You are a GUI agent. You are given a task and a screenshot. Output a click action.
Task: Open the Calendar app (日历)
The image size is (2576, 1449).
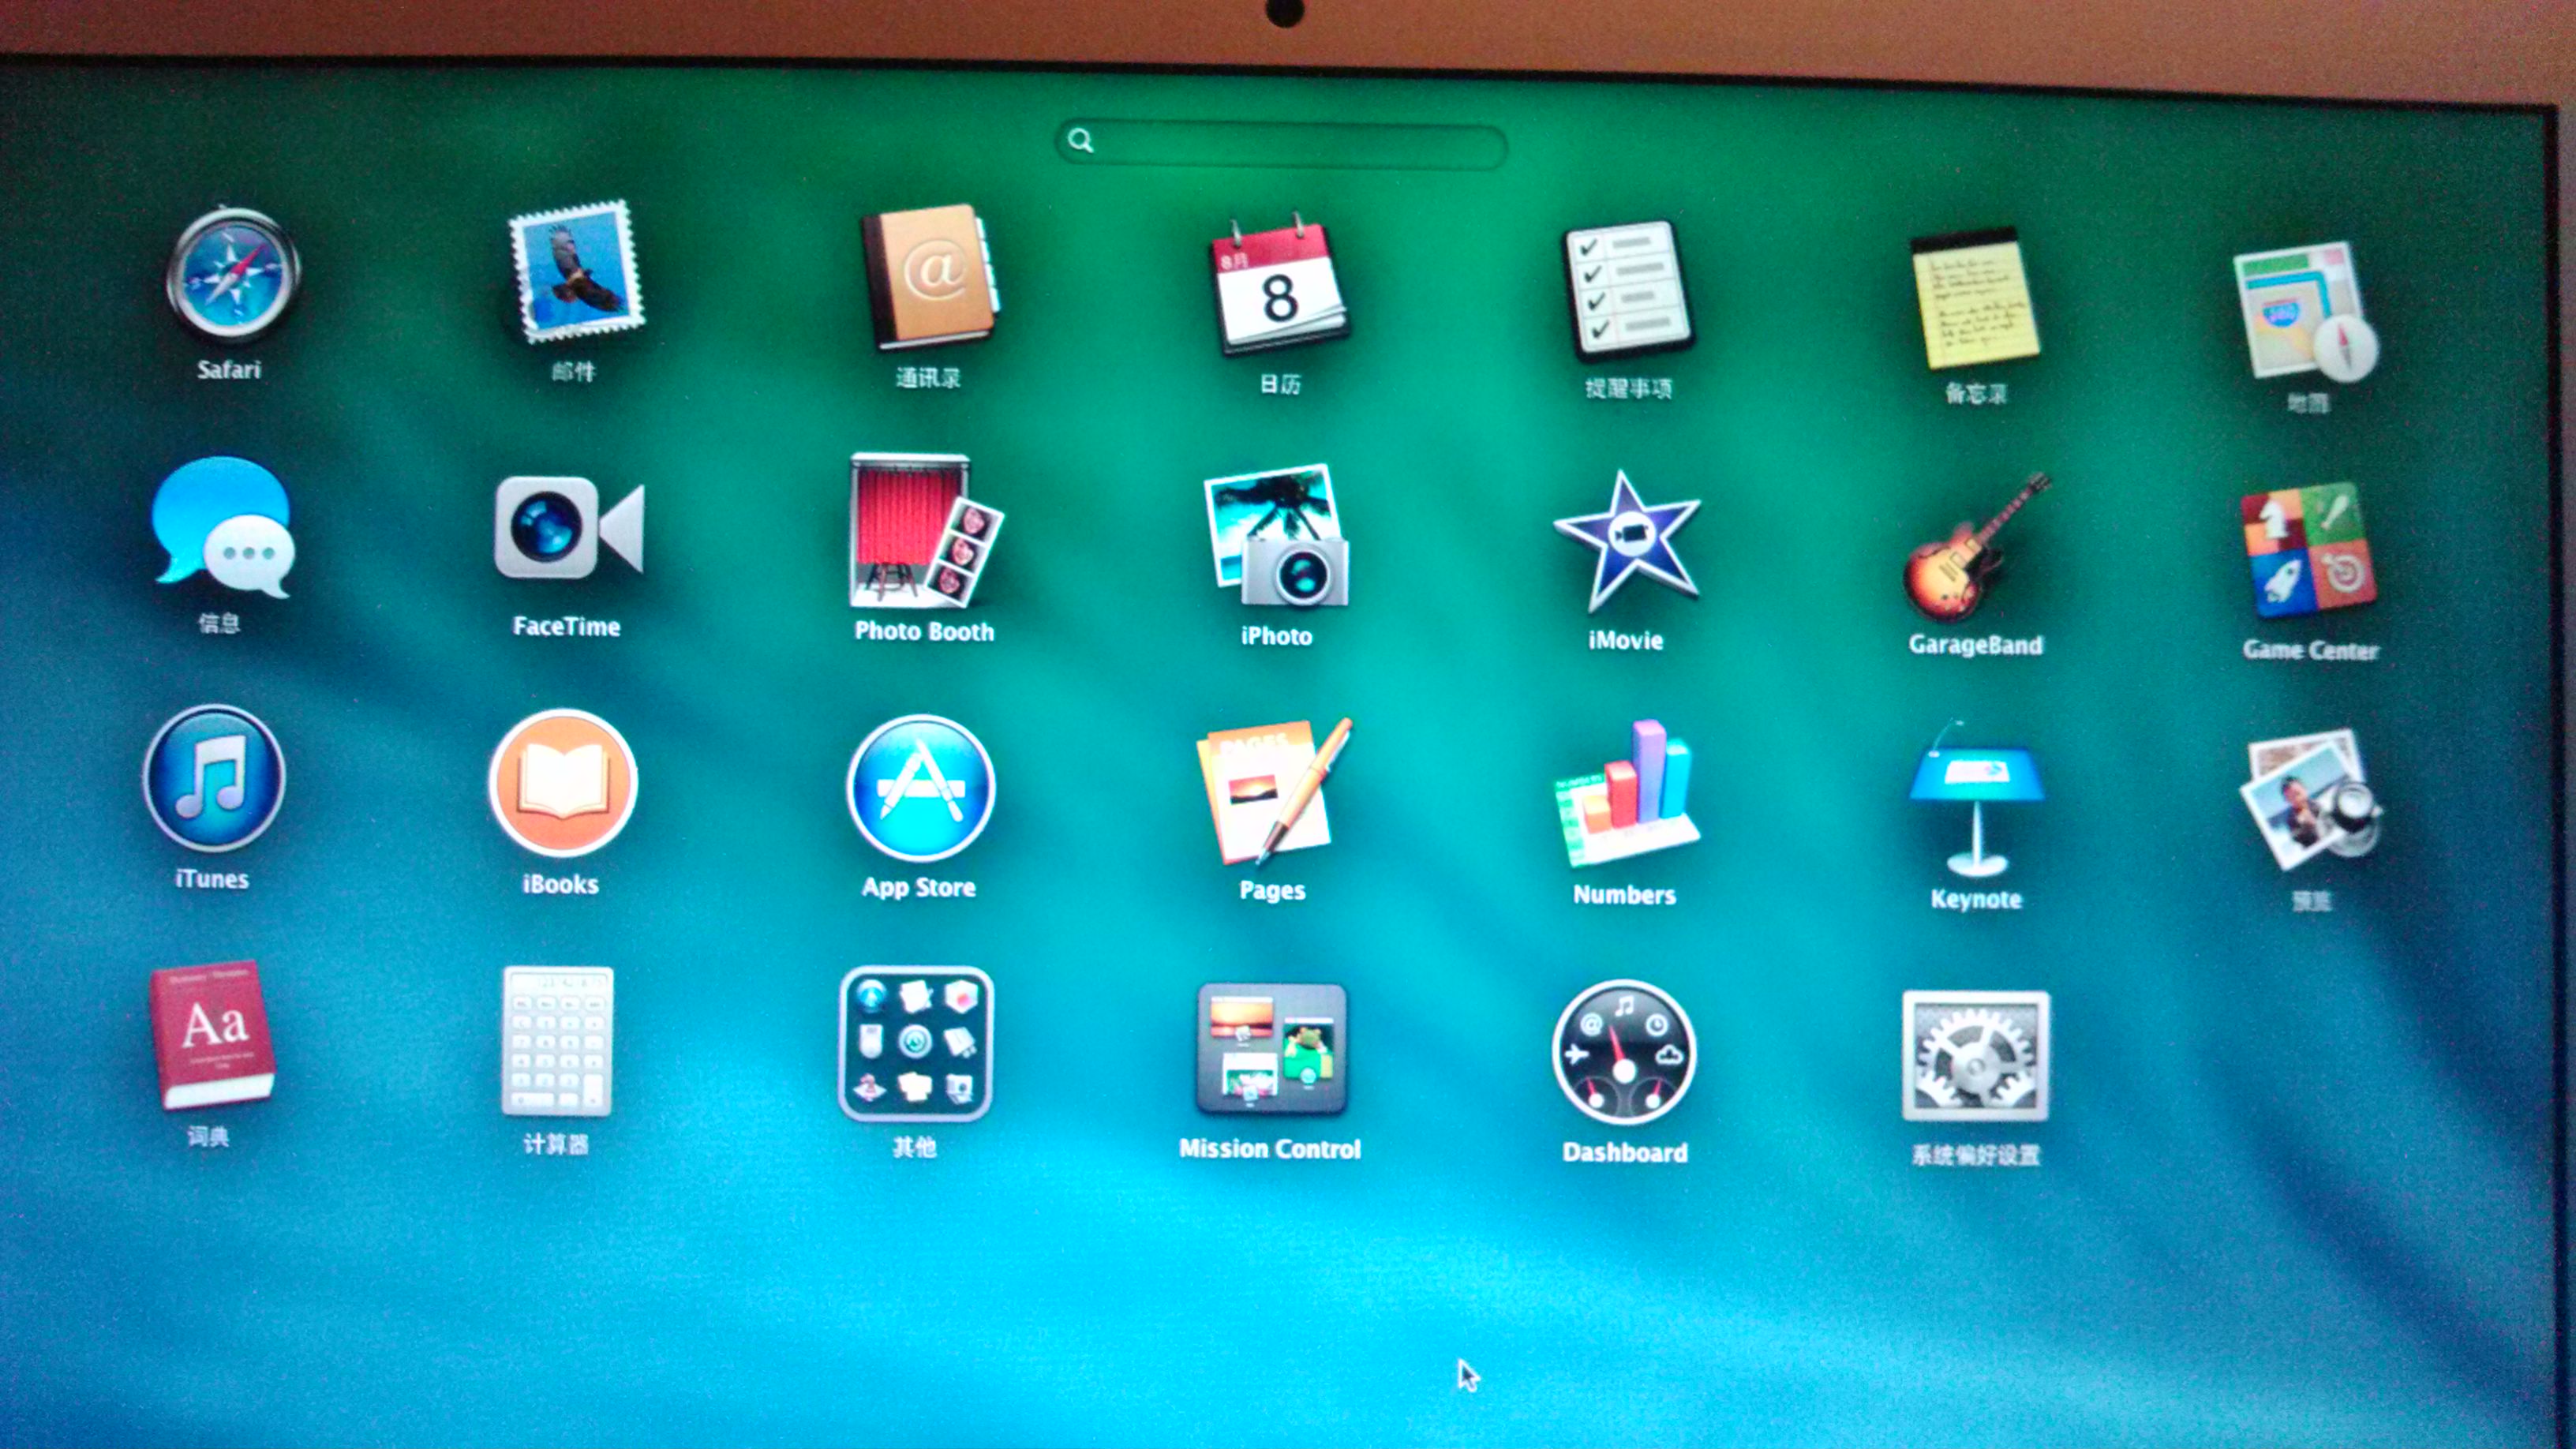click(1279, 284)
